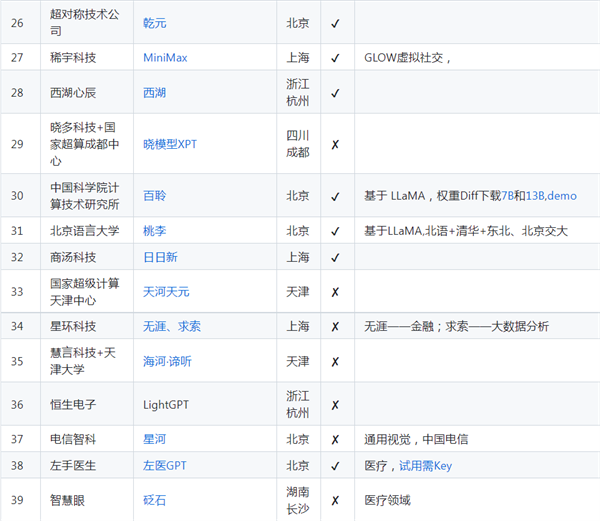Open the 日日新 model link
The image size is (600, 521).
[x=160, y=257]
